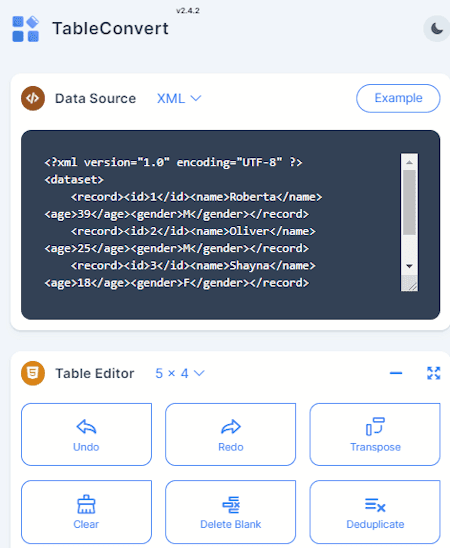Expand the 5 × 4 table size dropdown
Viewport: 450px width, 548px height.
[x=180, y=373]
